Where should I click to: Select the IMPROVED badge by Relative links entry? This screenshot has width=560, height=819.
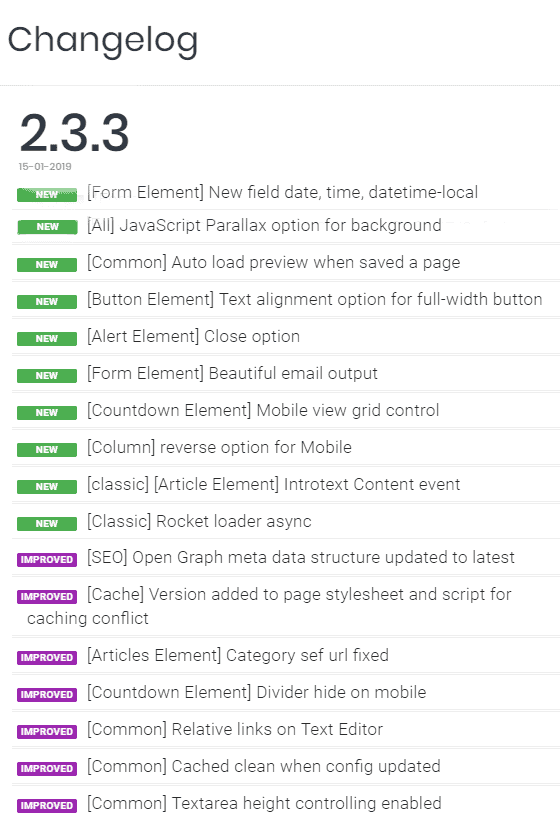point(47,731)
